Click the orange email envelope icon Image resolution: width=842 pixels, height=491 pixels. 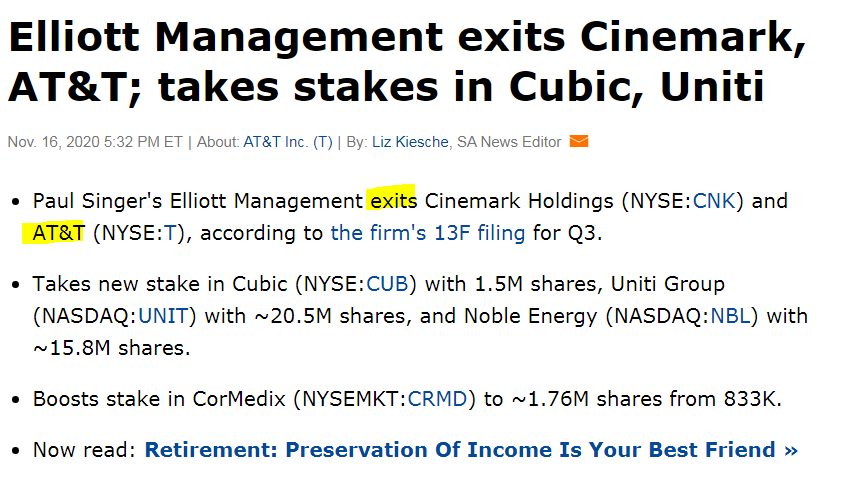(579, 142)
